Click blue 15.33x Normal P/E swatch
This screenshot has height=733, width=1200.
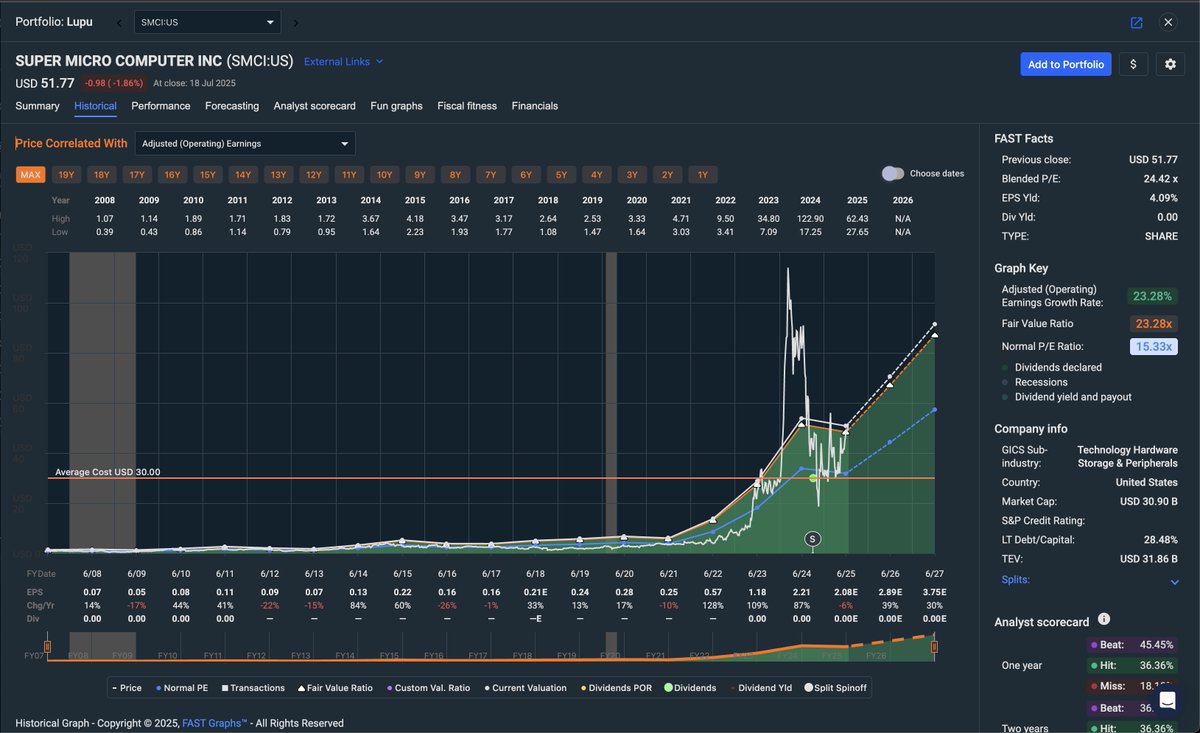(1152, 346)
